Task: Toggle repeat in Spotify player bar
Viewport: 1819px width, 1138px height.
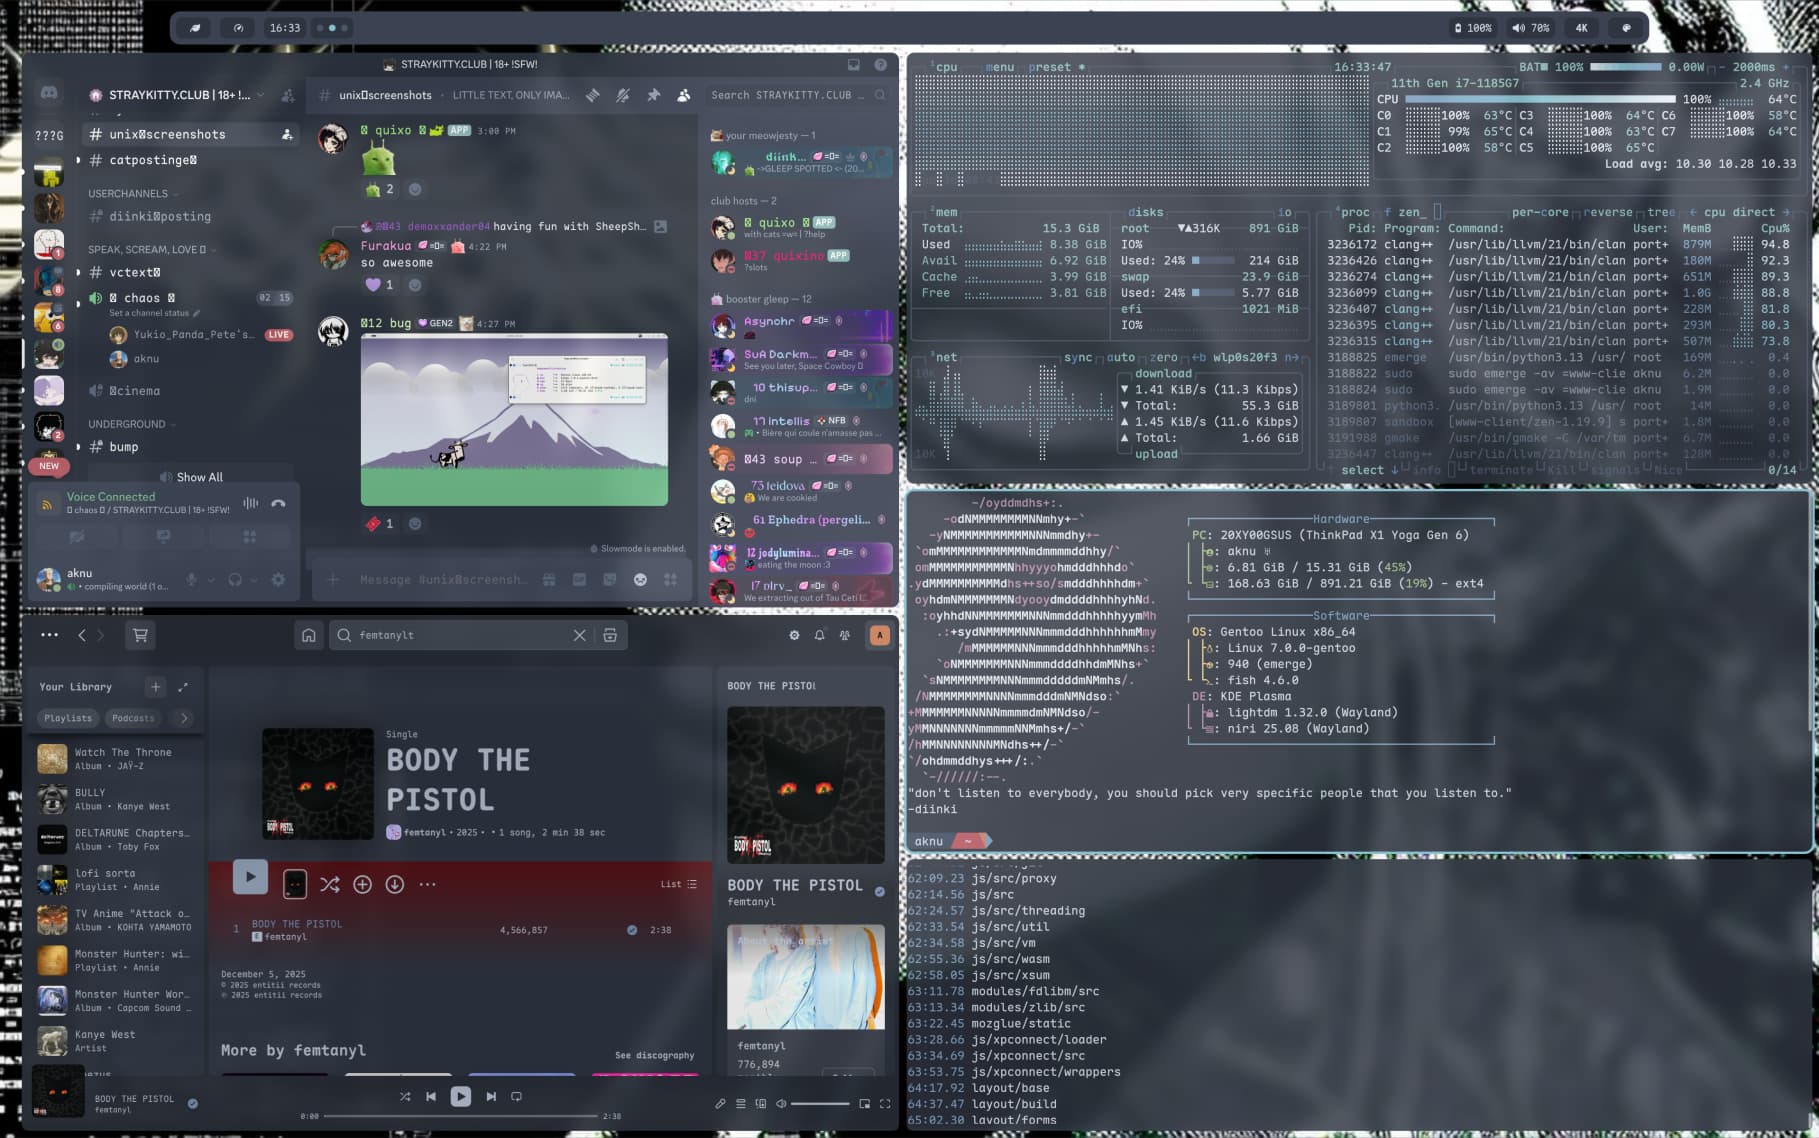Action: pyautogui.click(x=517, y=1096)
